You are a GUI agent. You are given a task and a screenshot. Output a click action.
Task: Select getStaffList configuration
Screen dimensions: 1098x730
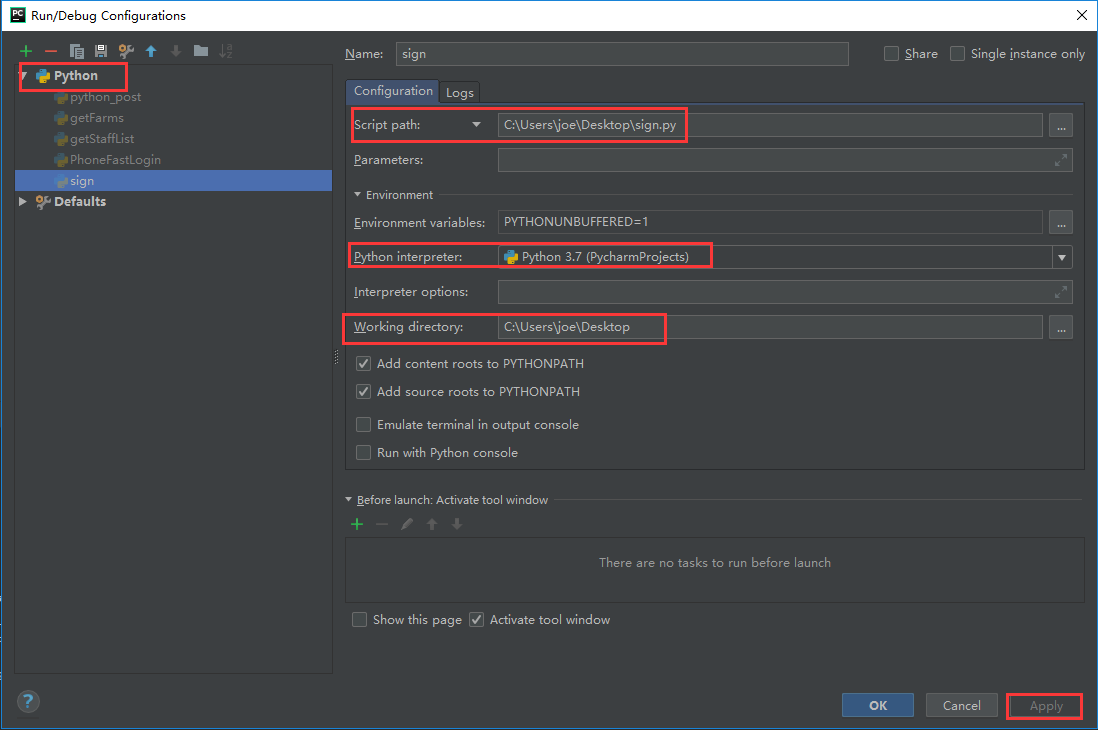pyautogui.click(x=102, y=139)
